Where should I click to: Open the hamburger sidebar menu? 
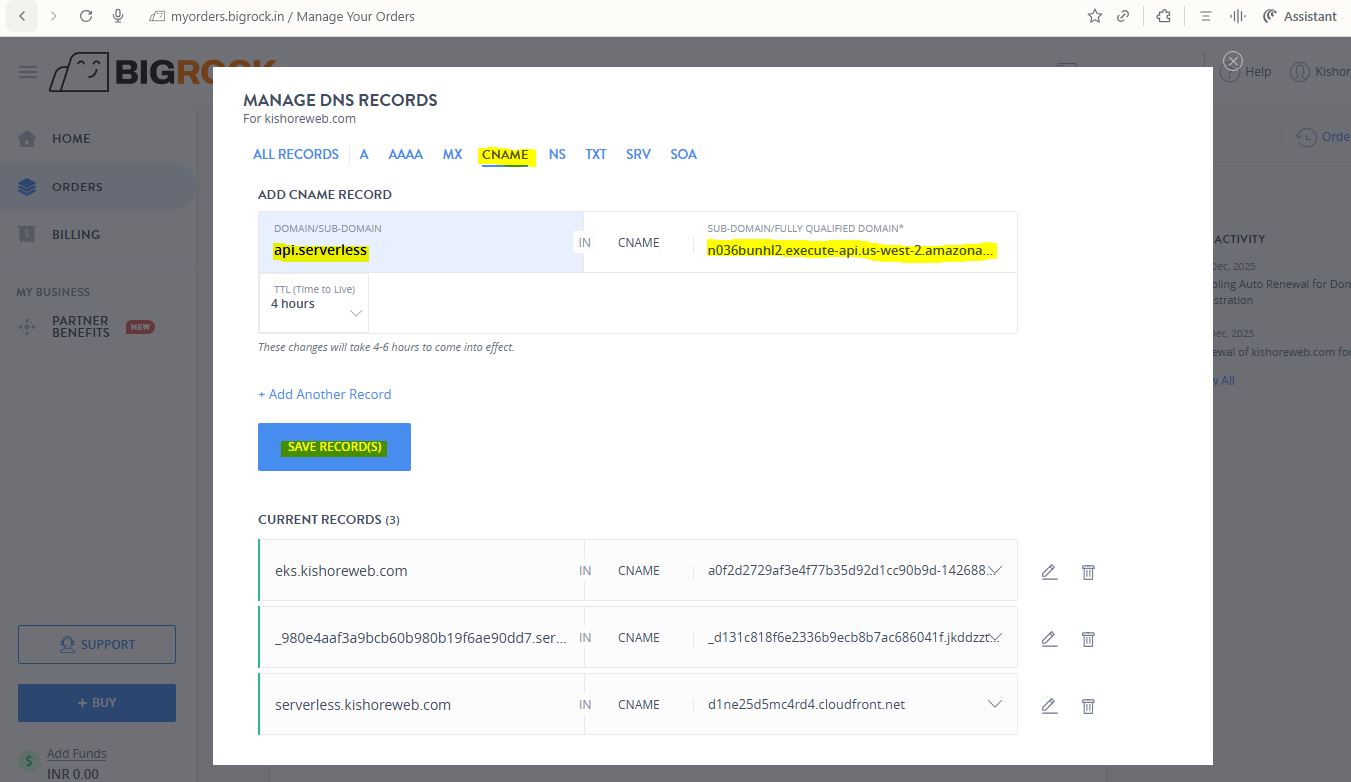28,72
